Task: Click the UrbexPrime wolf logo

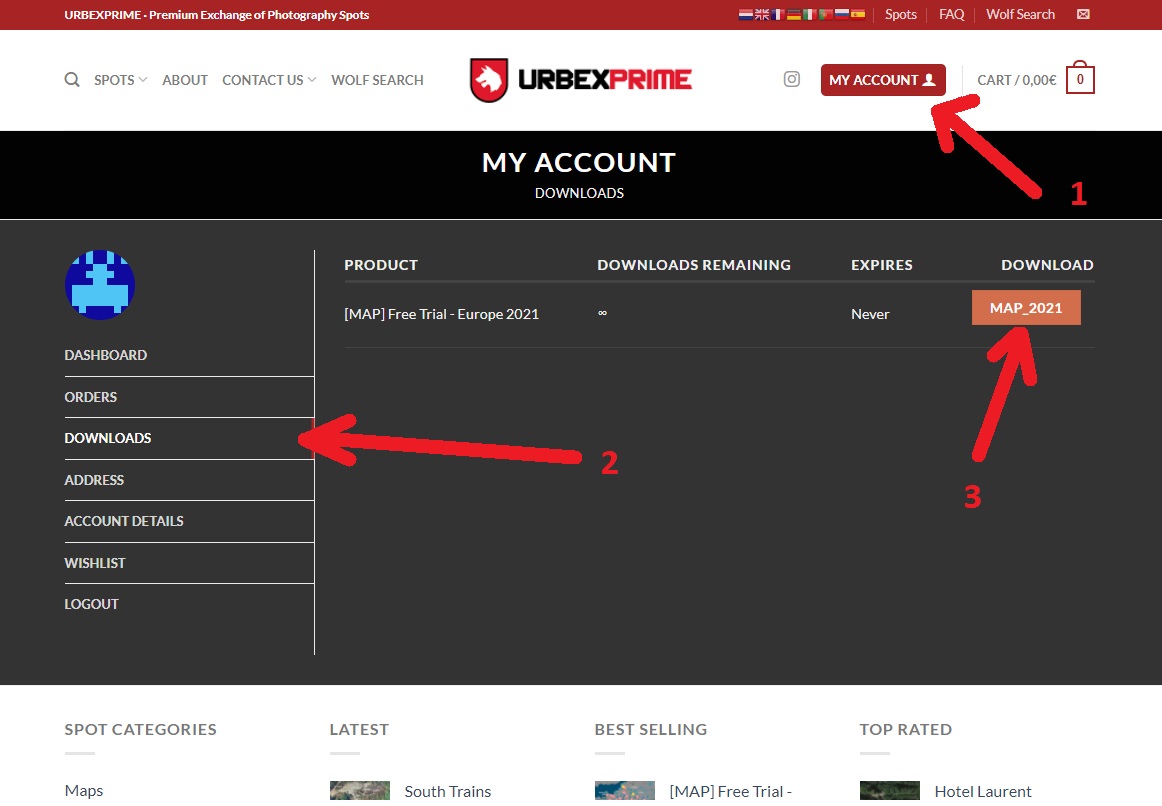Action: (581, 79)
